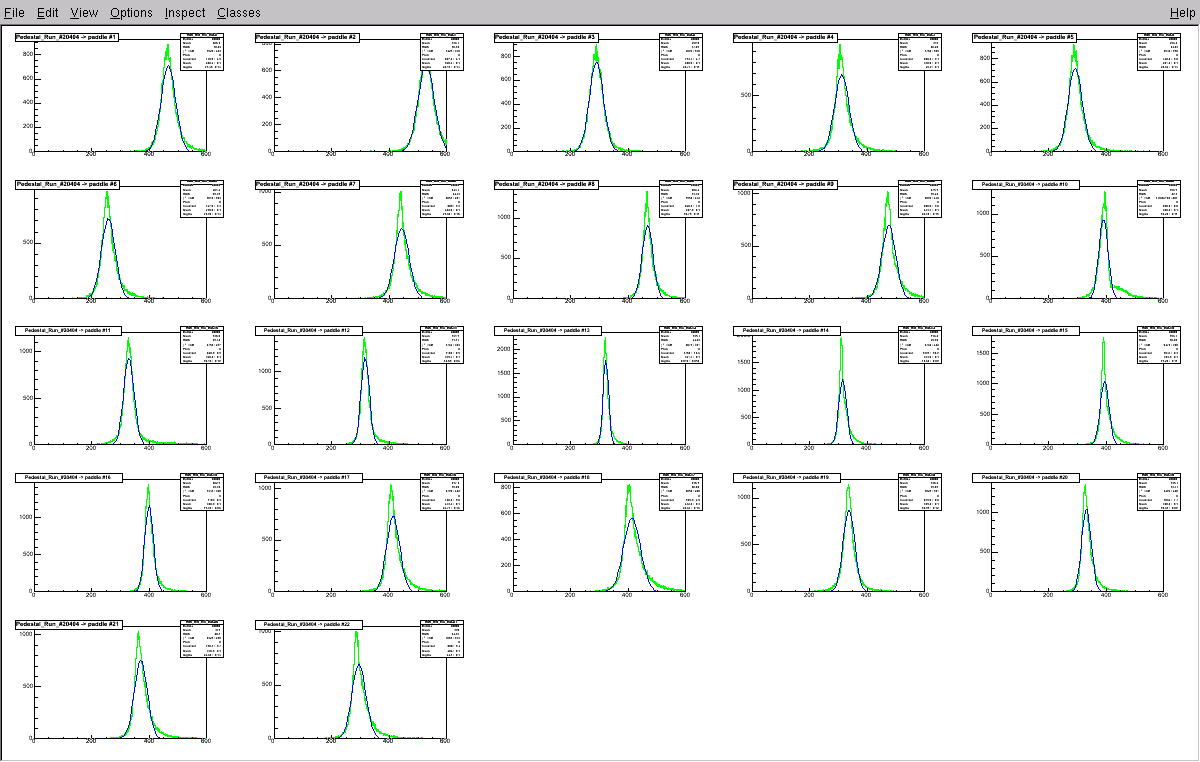Click the statistics box of paddle #18 plot
The height and width of the screenshot is (762, 1200).
tap(681, 492)
